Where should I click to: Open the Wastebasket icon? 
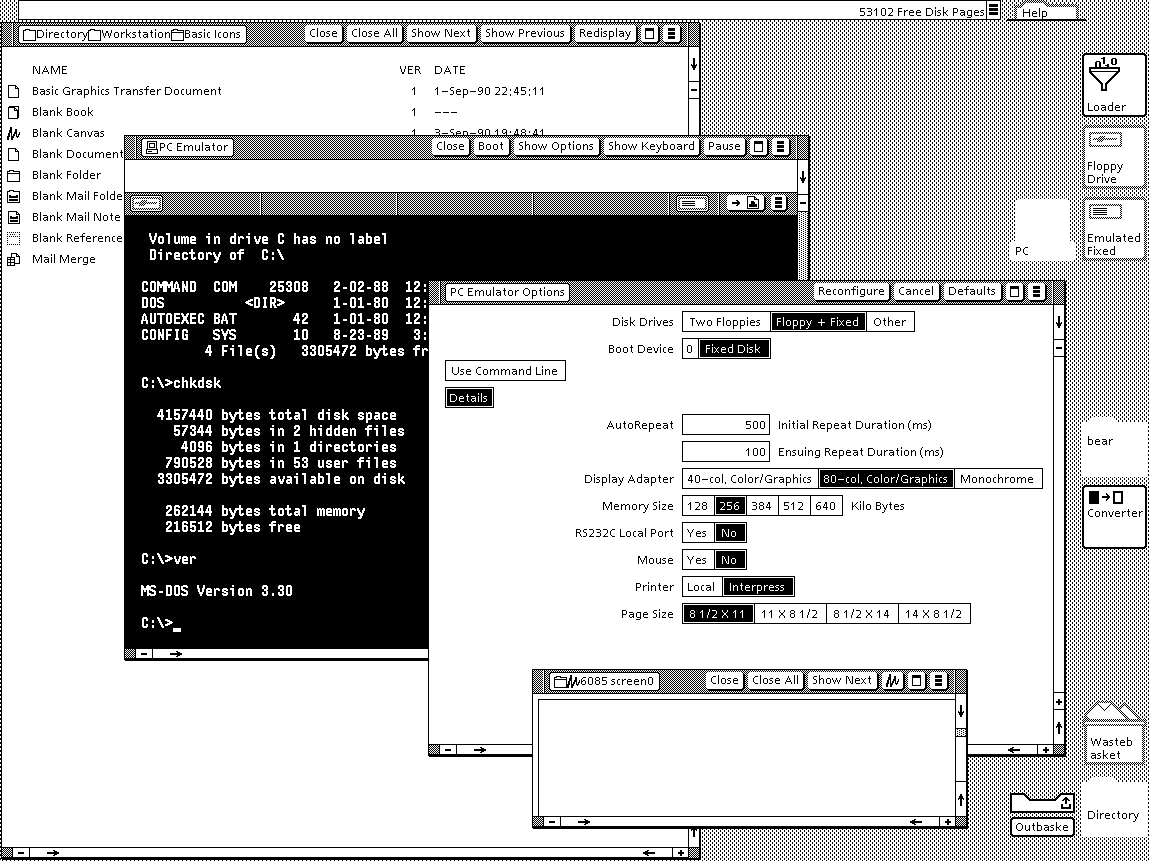click(1113, 735)
